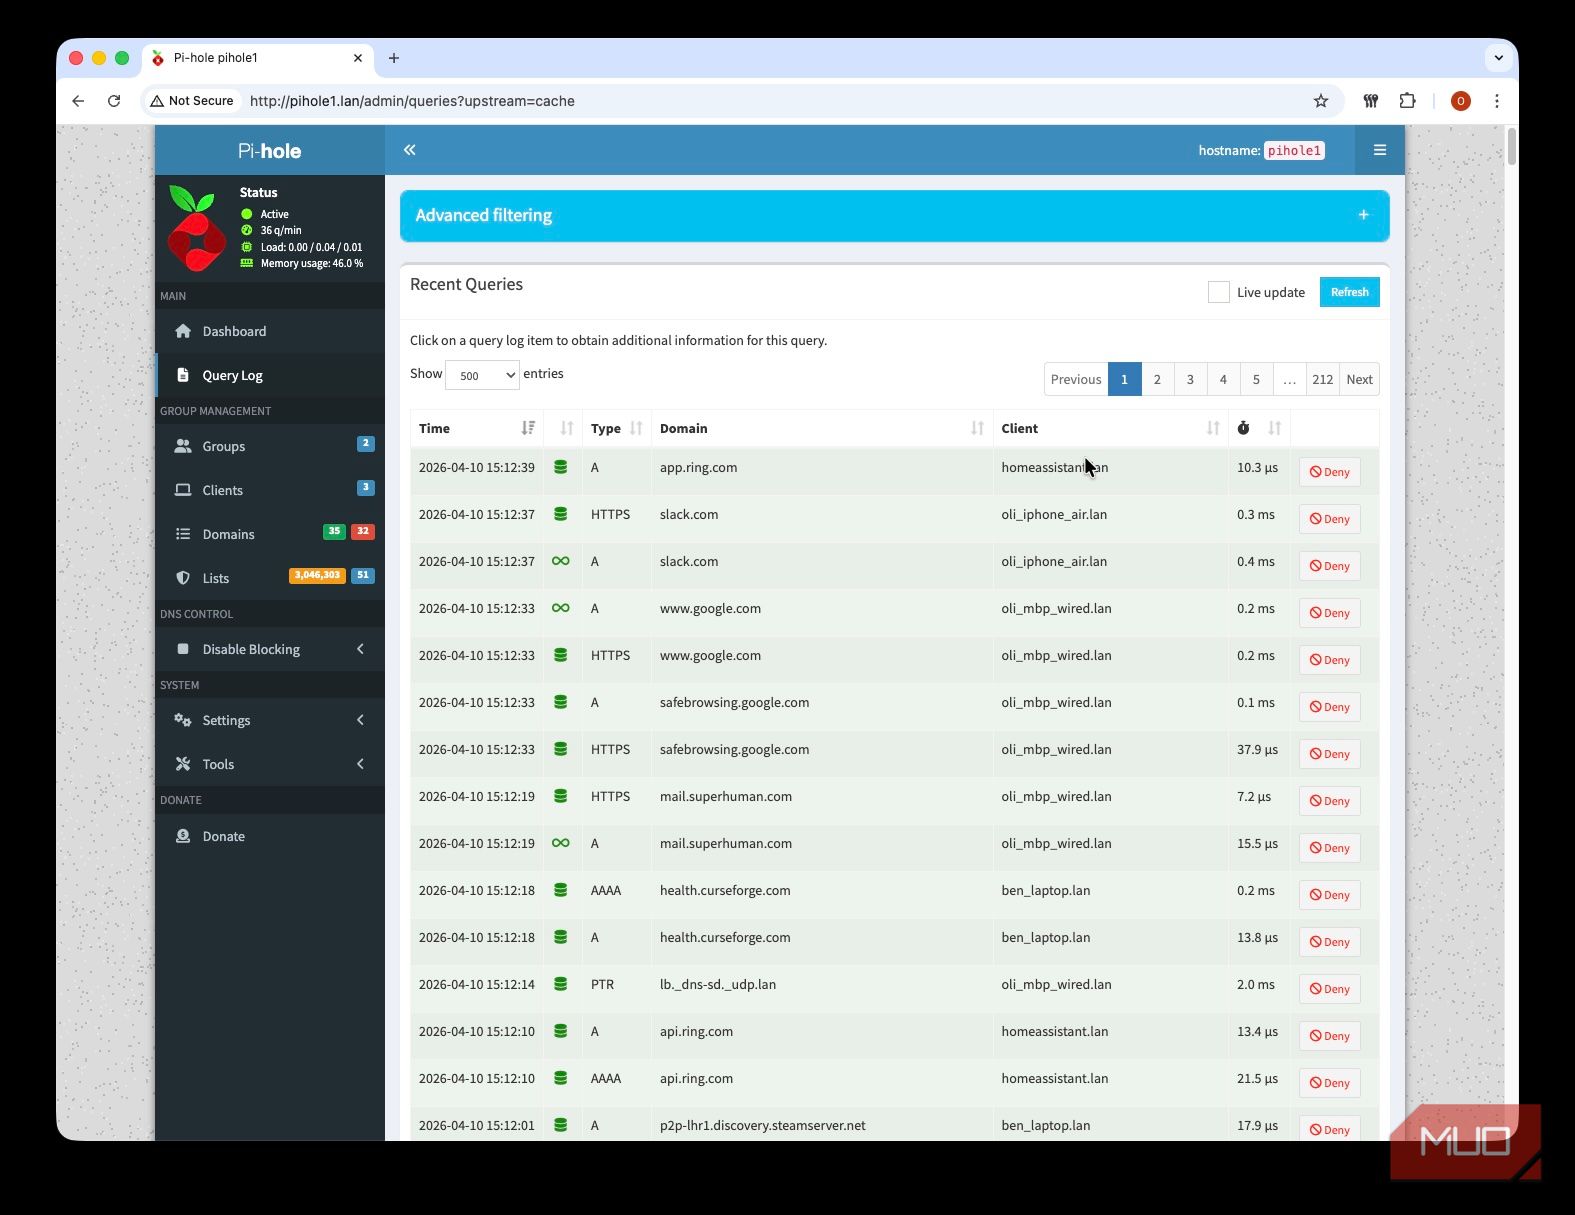
Task: Sort the table by the Client column
Action: point(1111,428)
